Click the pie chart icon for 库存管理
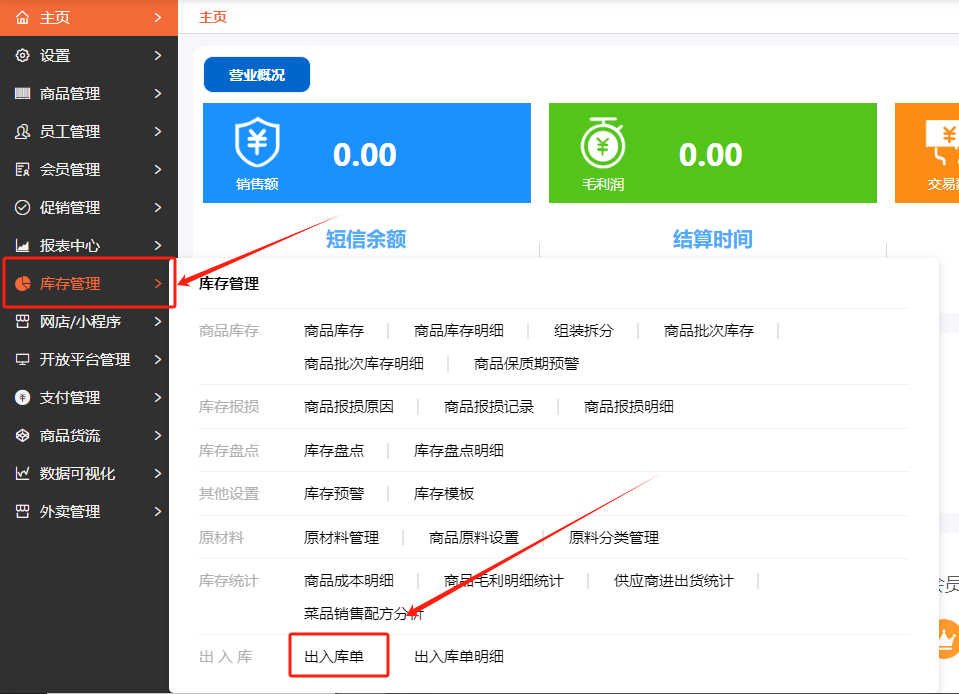Screen dimensions: 959x694 pos(22,284)
